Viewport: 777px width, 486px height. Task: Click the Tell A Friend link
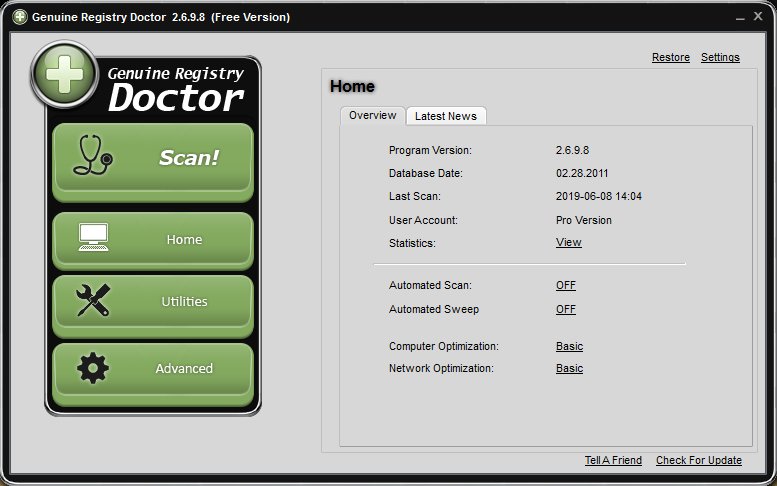pos(613,460)
